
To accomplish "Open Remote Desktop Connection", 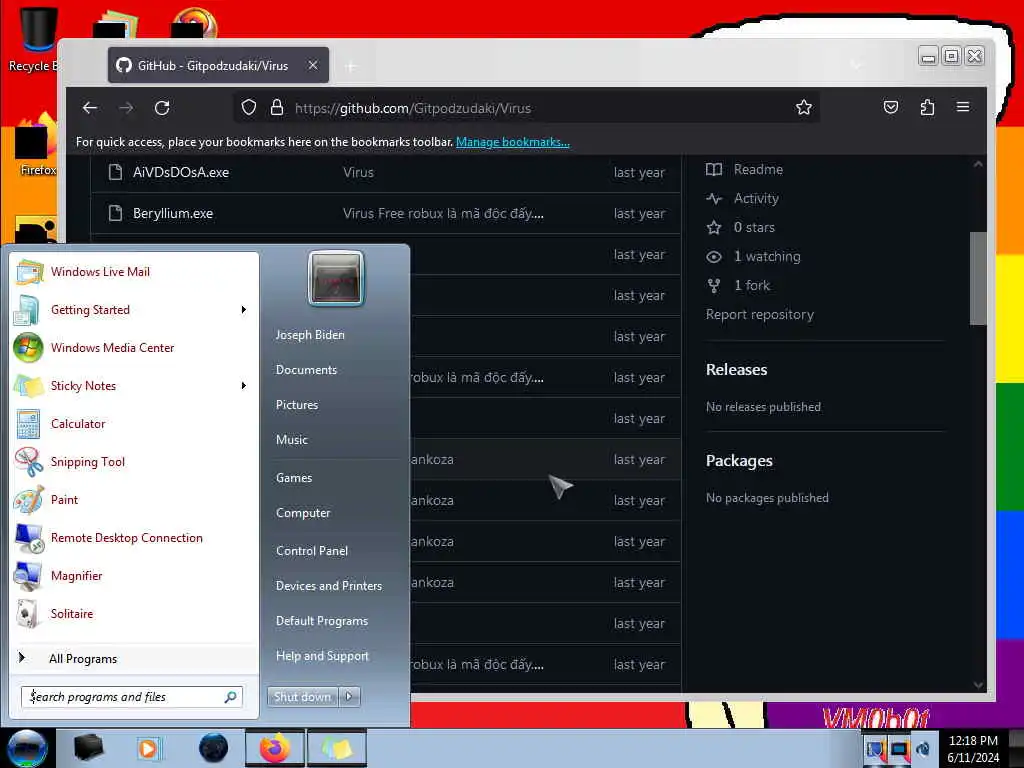I will click(x=135, y=537).
